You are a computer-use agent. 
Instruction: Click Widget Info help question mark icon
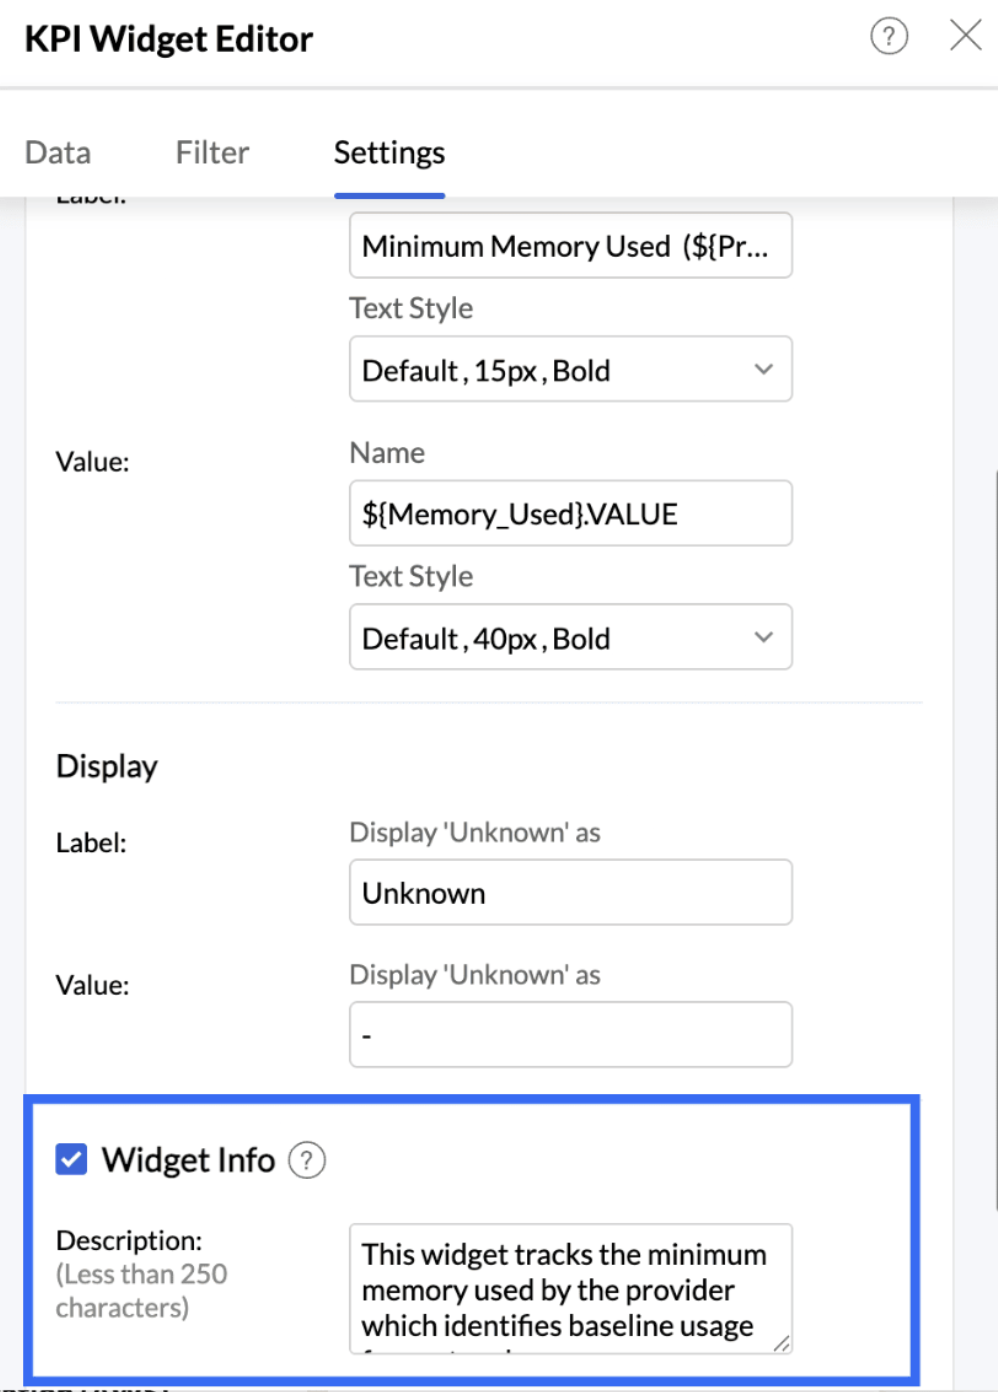307,1160
